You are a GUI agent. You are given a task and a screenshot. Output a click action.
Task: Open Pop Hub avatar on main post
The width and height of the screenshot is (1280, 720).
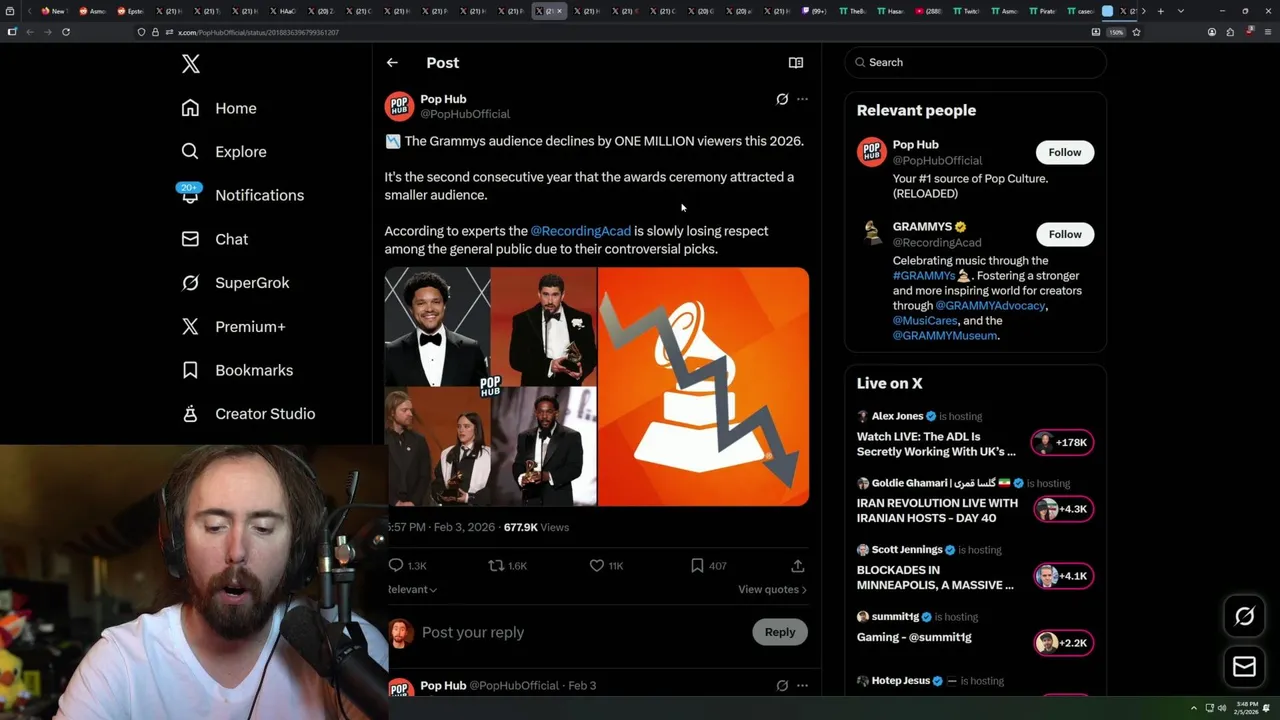coord(399,106)
